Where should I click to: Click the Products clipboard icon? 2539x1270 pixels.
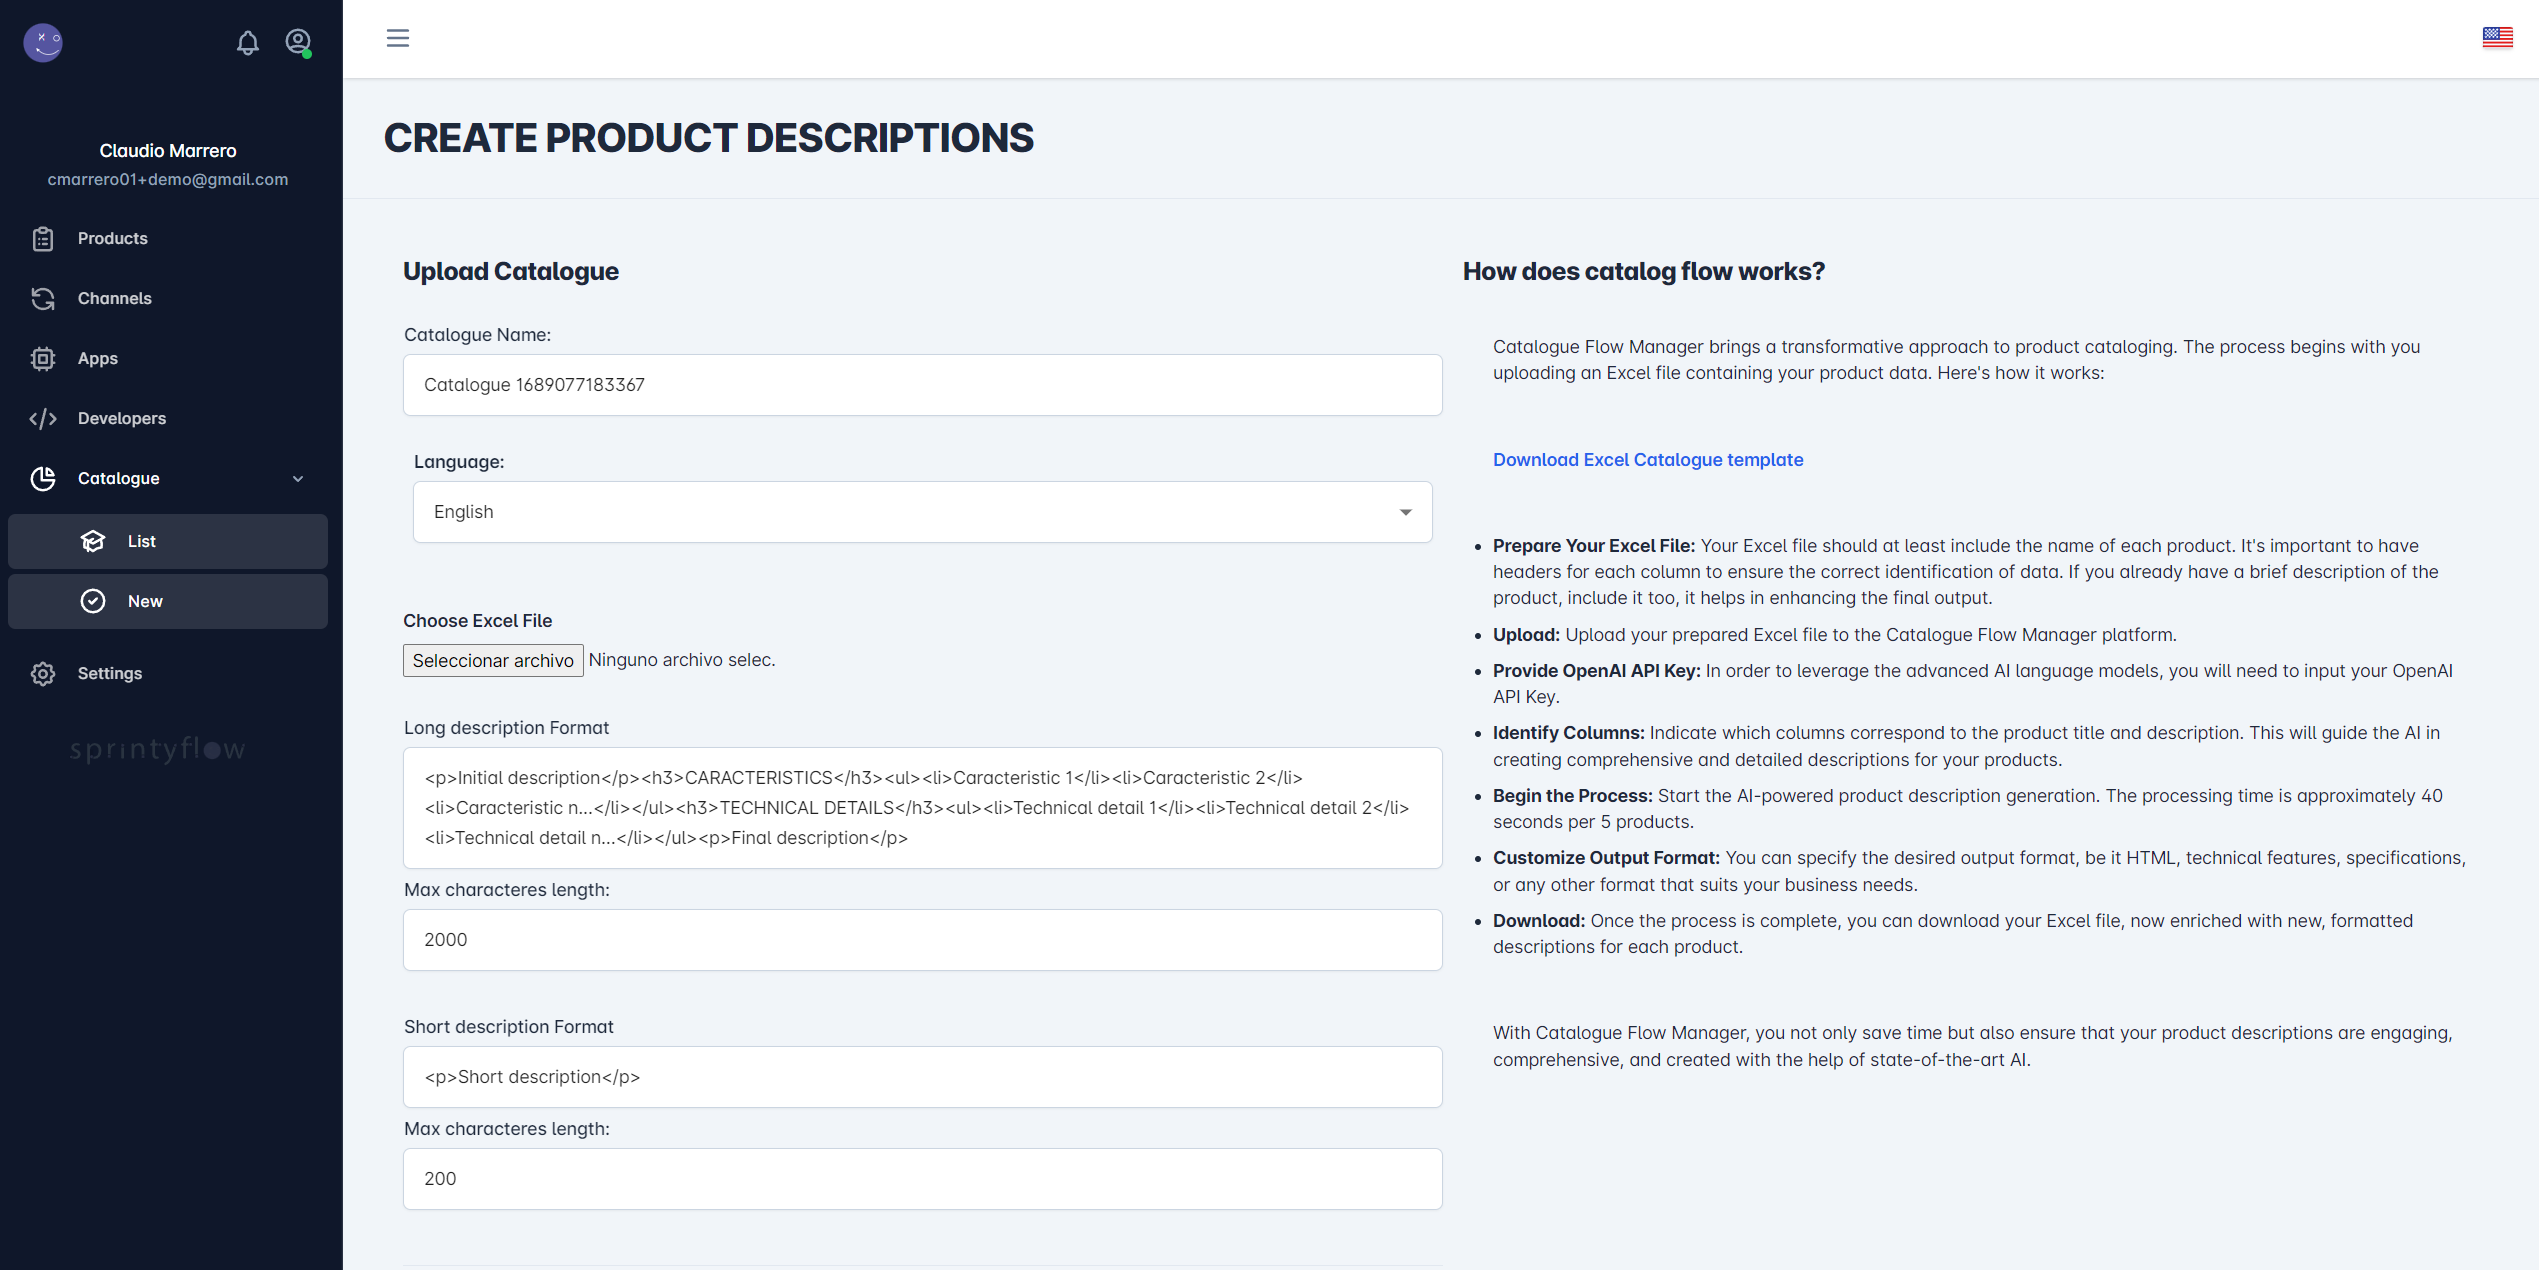(x=43, y=239)
